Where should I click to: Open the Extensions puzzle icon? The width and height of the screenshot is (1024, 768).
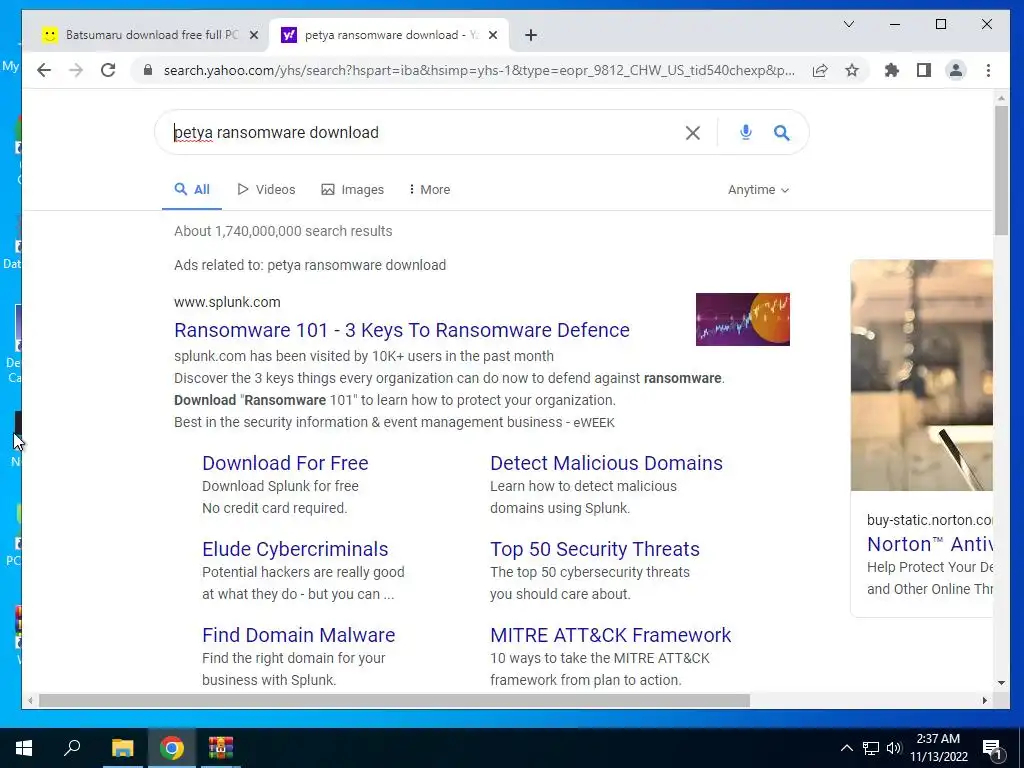tap(891, 70)
